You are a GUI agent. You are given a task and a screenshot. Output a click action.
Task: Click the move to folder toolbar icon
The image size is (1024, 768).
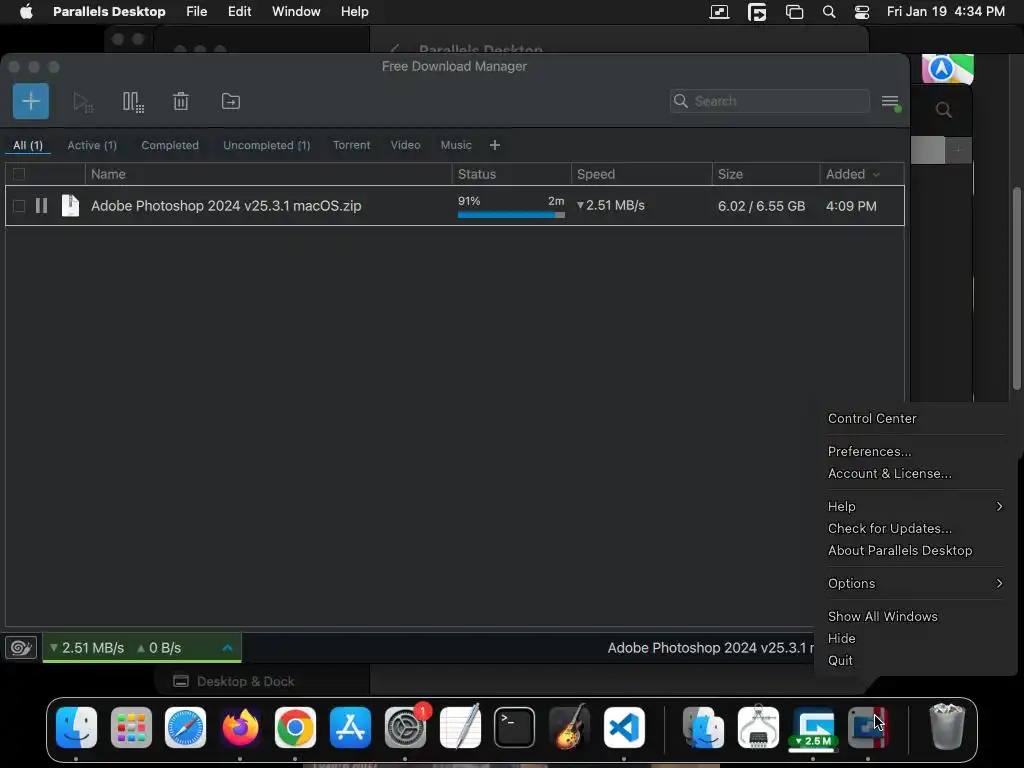(x=231, y=101)
